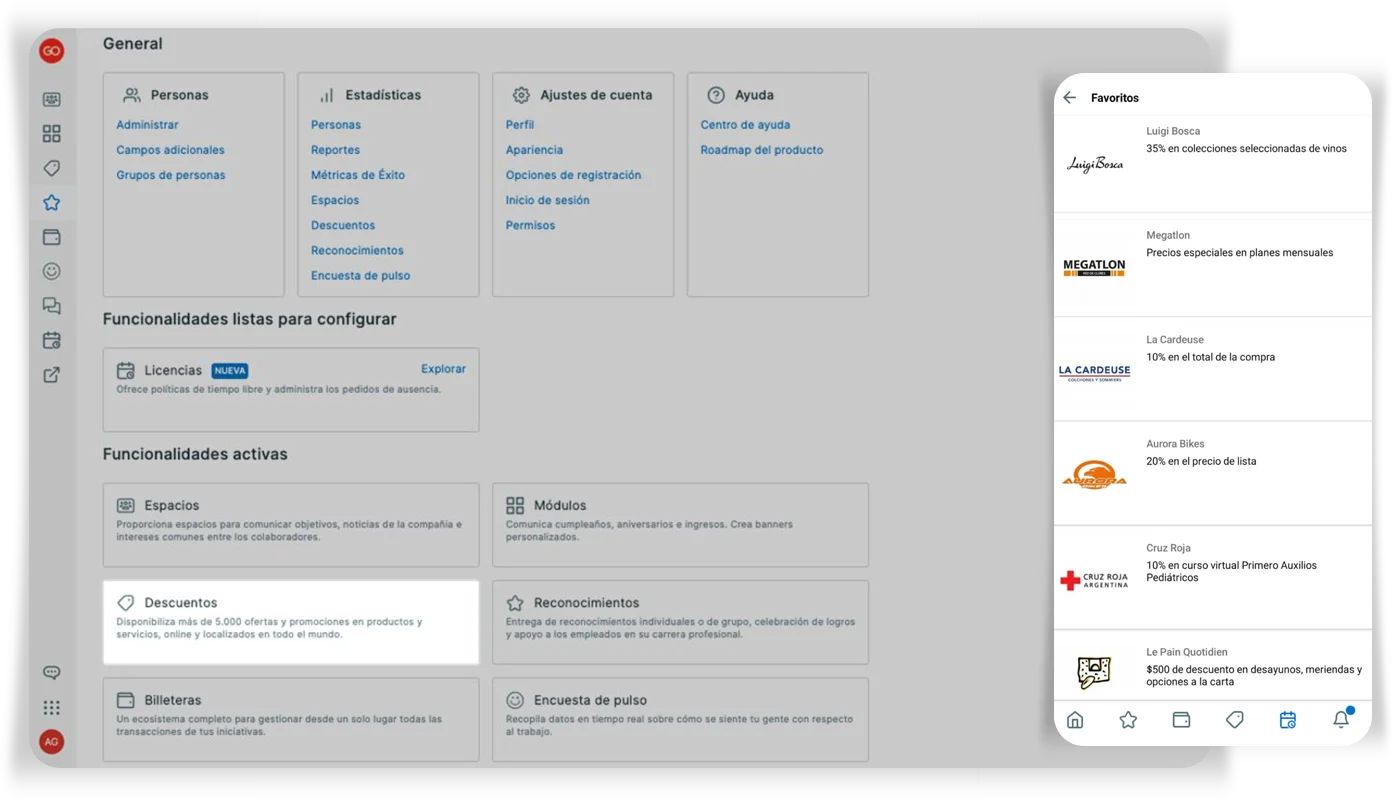Open the Licencias calendar sidebar icon
Image resolution: width=1394 pixels, height=803 pixels.
pos(52,340)
